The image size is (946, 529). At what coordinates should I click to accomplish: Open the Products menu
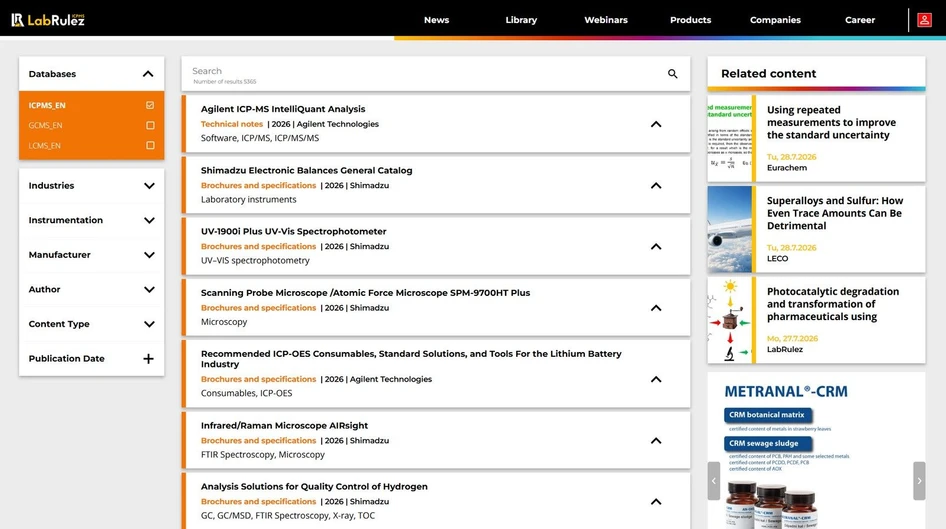(690, 20)
